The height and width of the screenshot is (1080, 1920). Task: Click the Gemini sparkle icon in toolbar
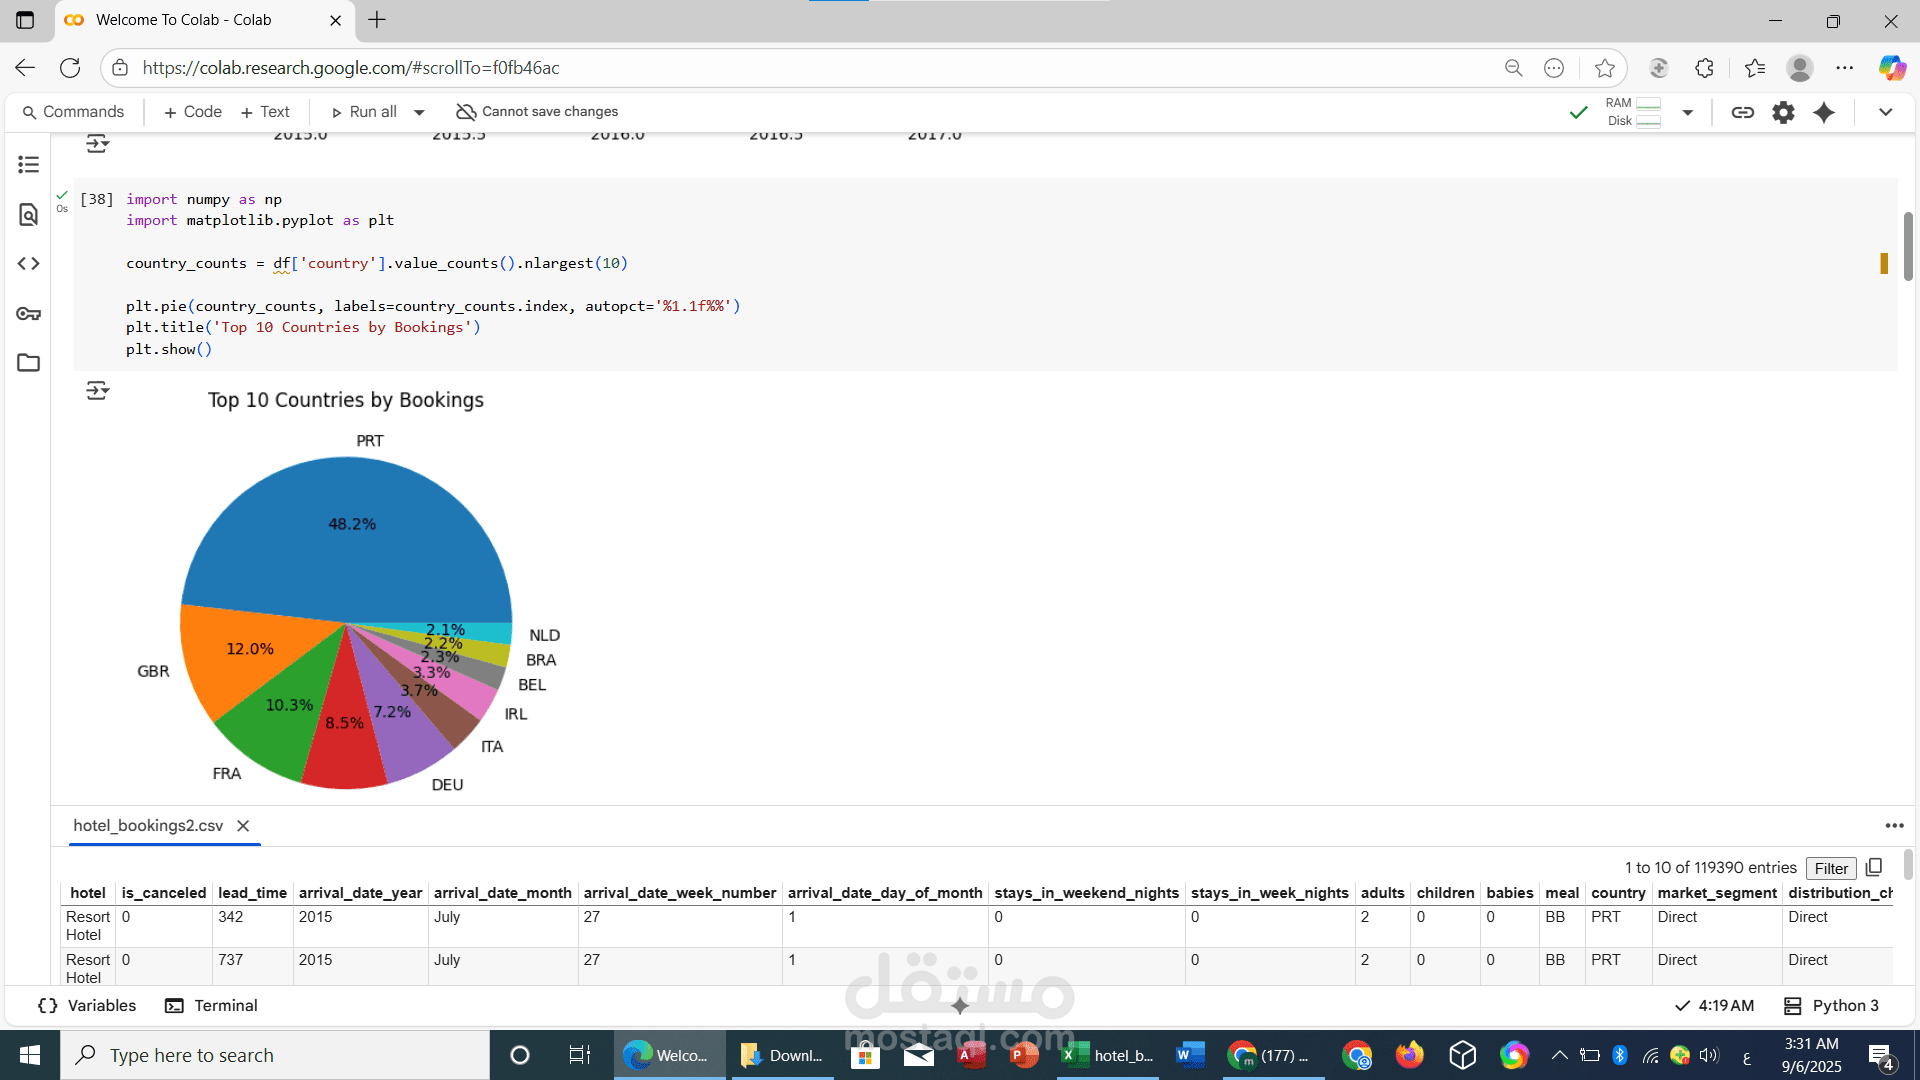(1824, 112)
